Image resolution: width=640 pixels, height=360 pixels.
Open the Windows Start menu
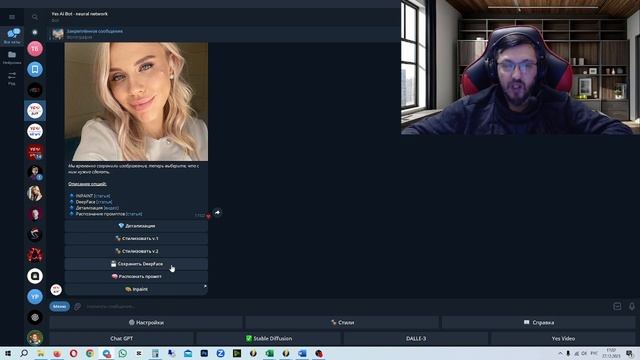pyautogui.click(x=8, y=353)
